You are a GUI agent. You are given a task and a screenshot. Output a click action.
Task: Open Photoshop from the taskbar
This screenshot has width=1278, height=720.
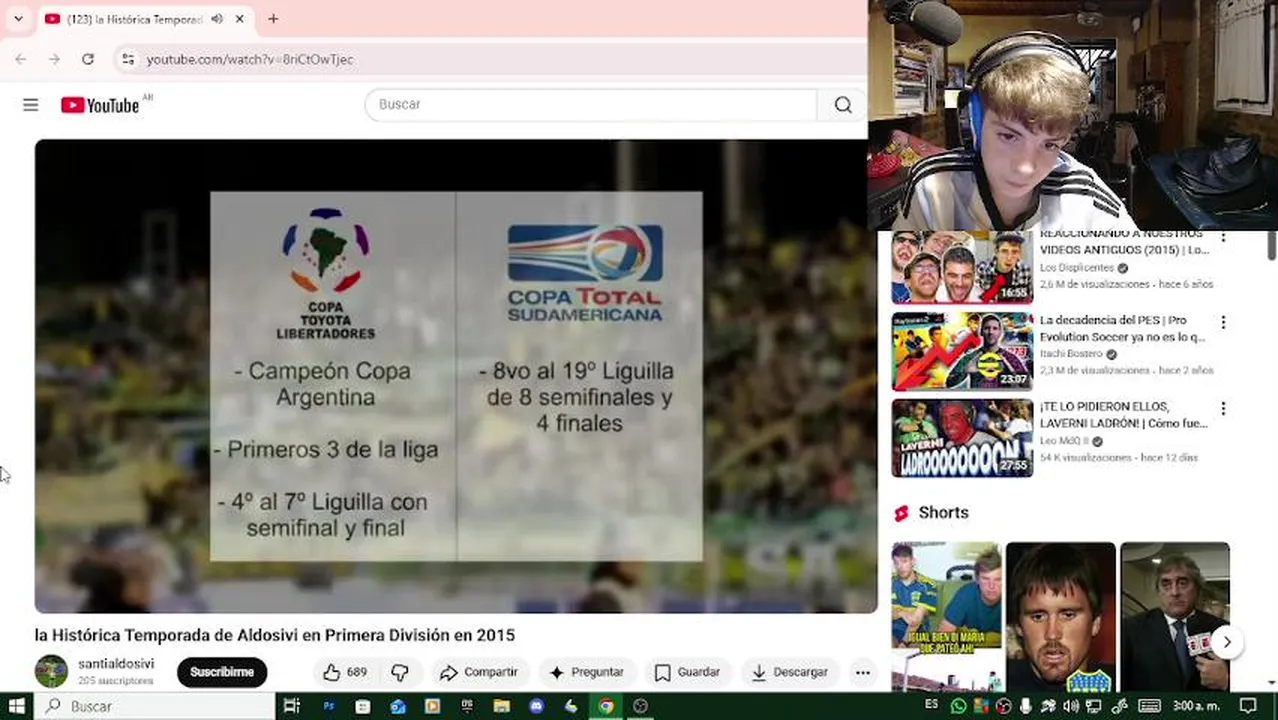click(x=328, y=706)
